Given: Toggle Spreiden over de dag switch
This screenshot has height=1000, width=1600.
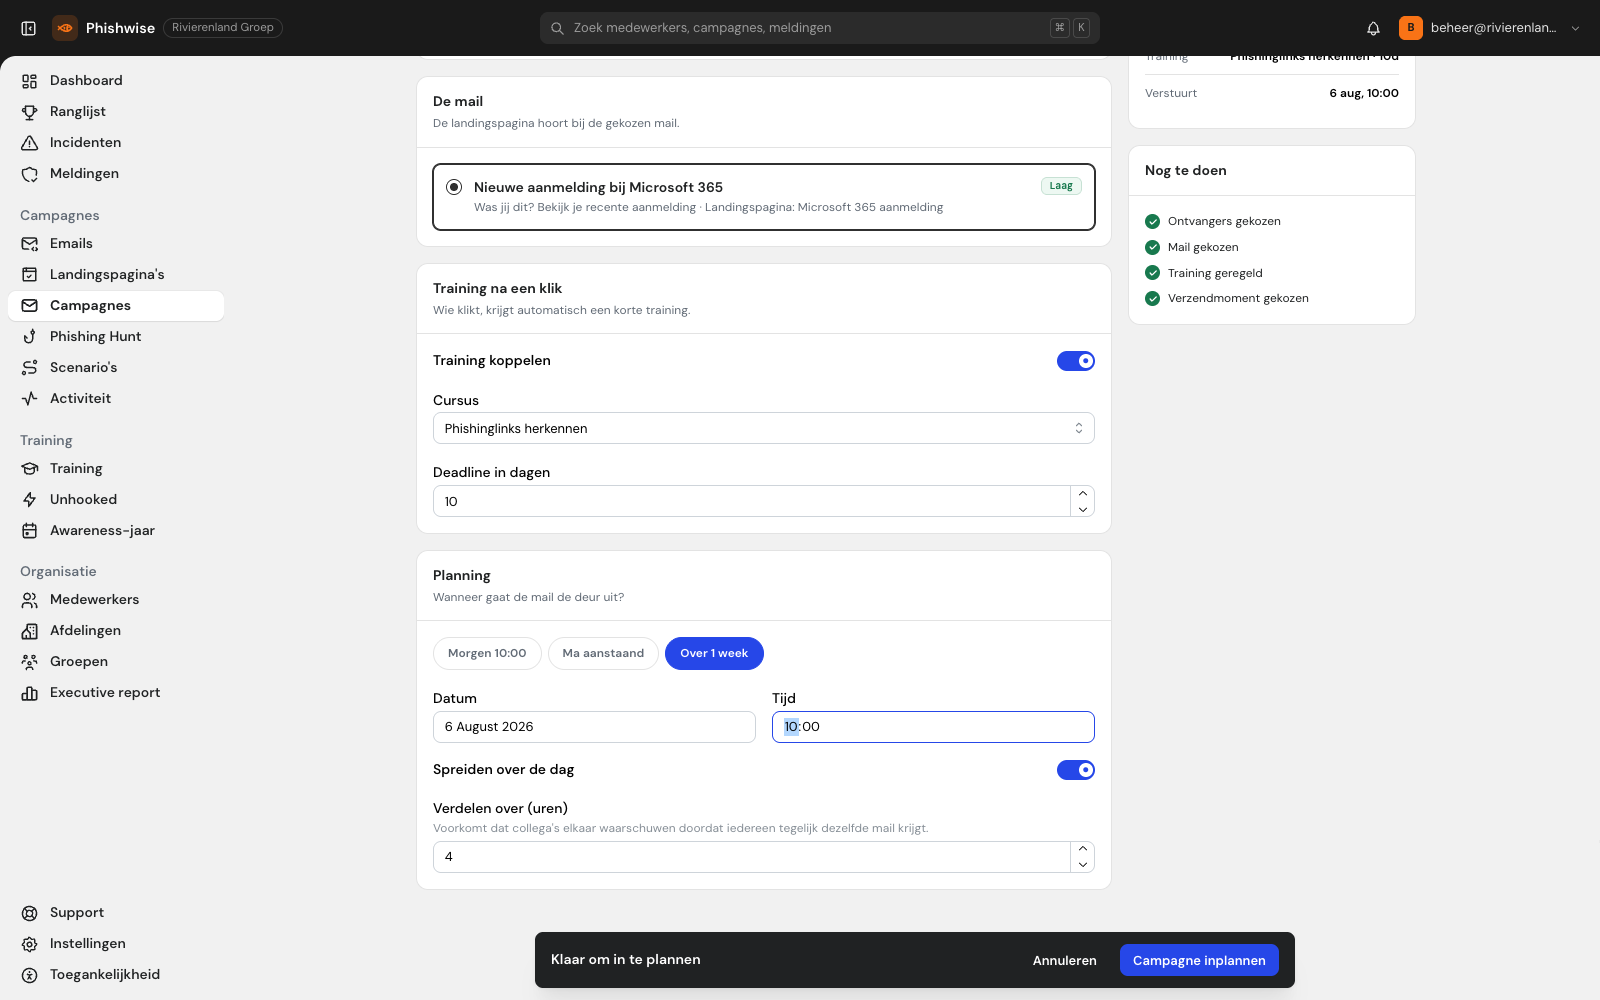Looking at the screenshot, I should [1076, 770].
